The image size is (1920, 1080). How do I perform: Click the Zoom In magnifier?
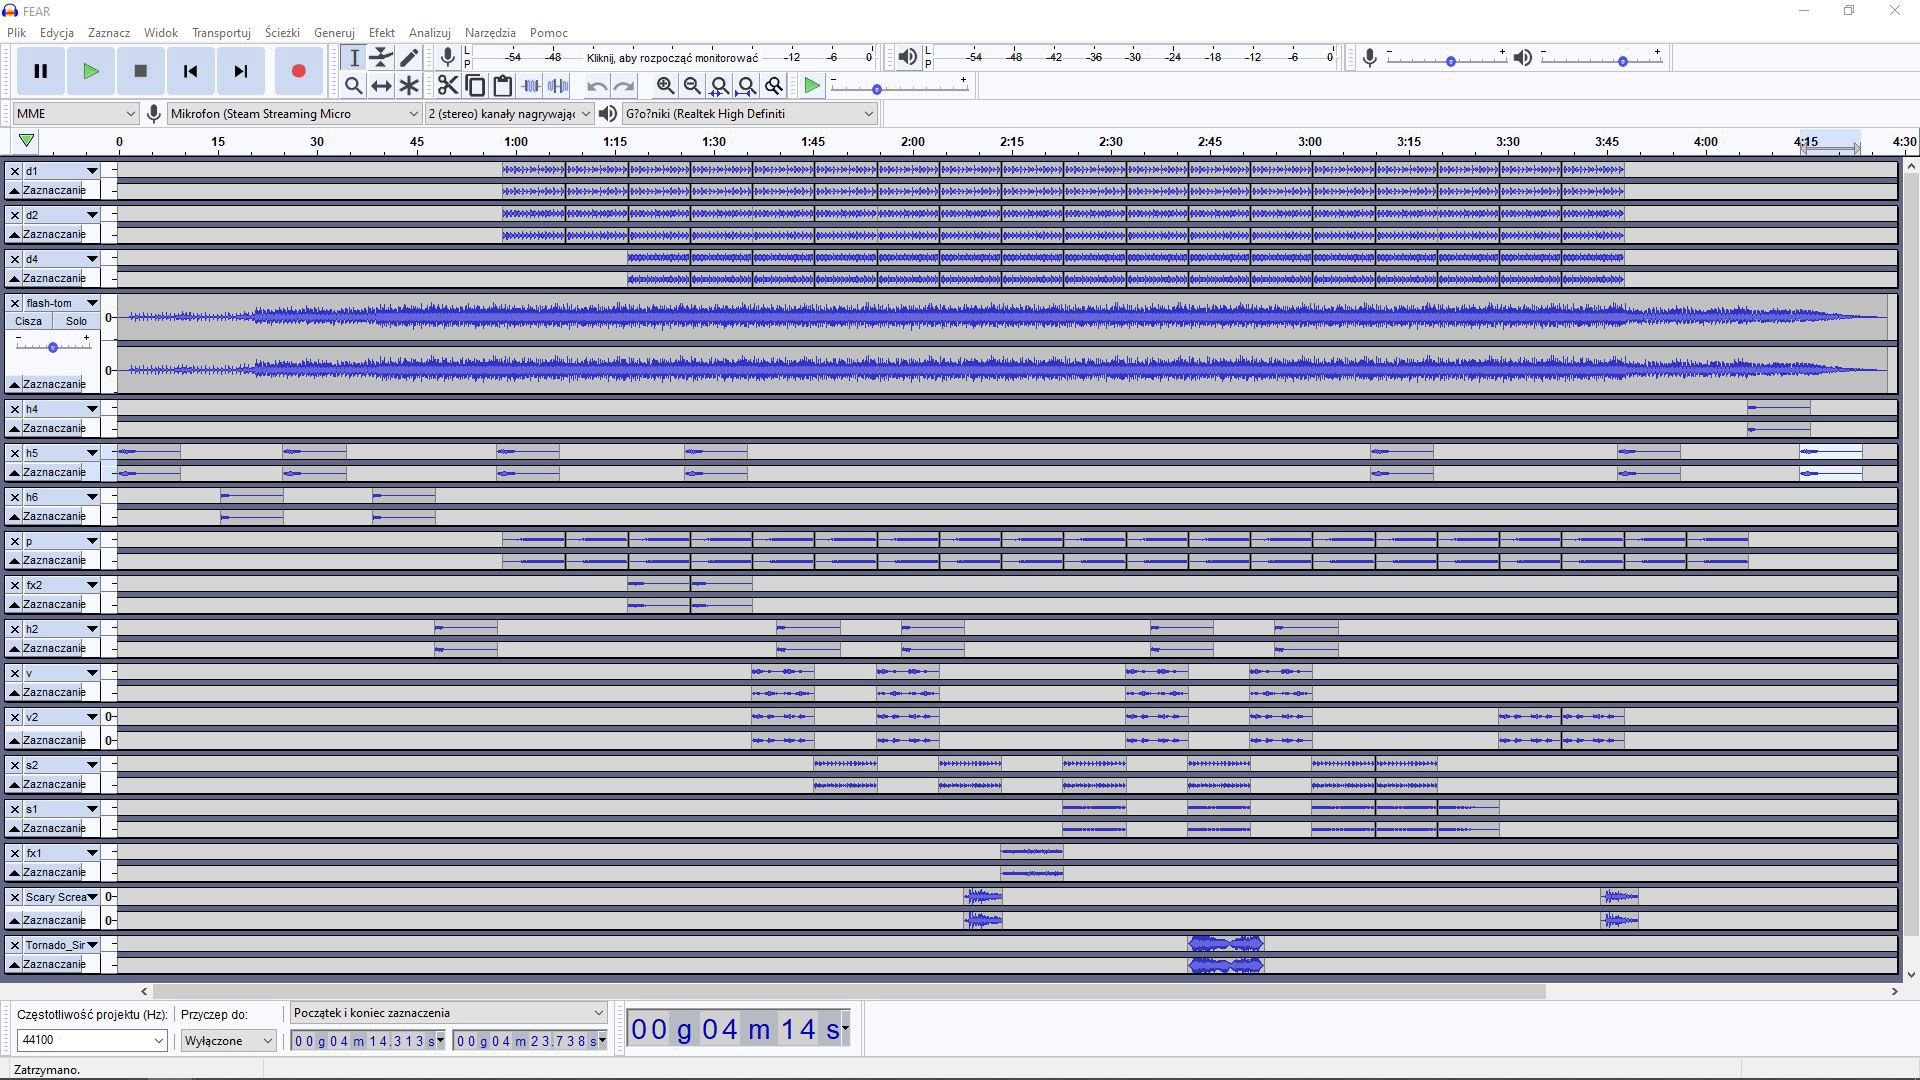tap(665, 86)
